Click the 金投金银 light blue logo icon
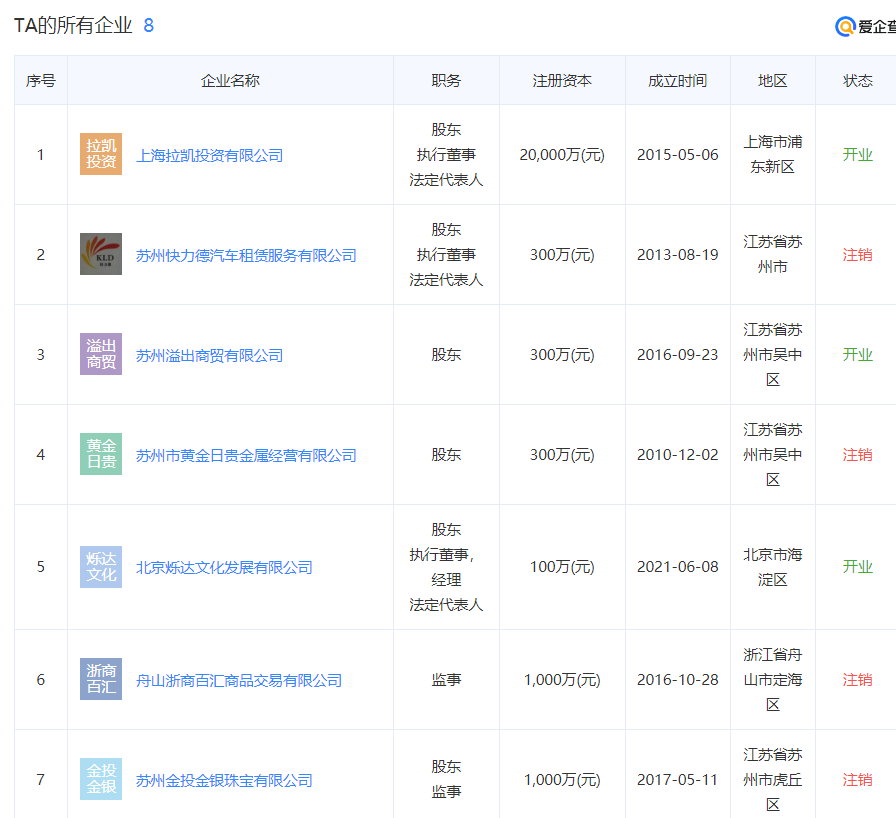The width and height of the screenshot is (896, 818). point(101,779)
